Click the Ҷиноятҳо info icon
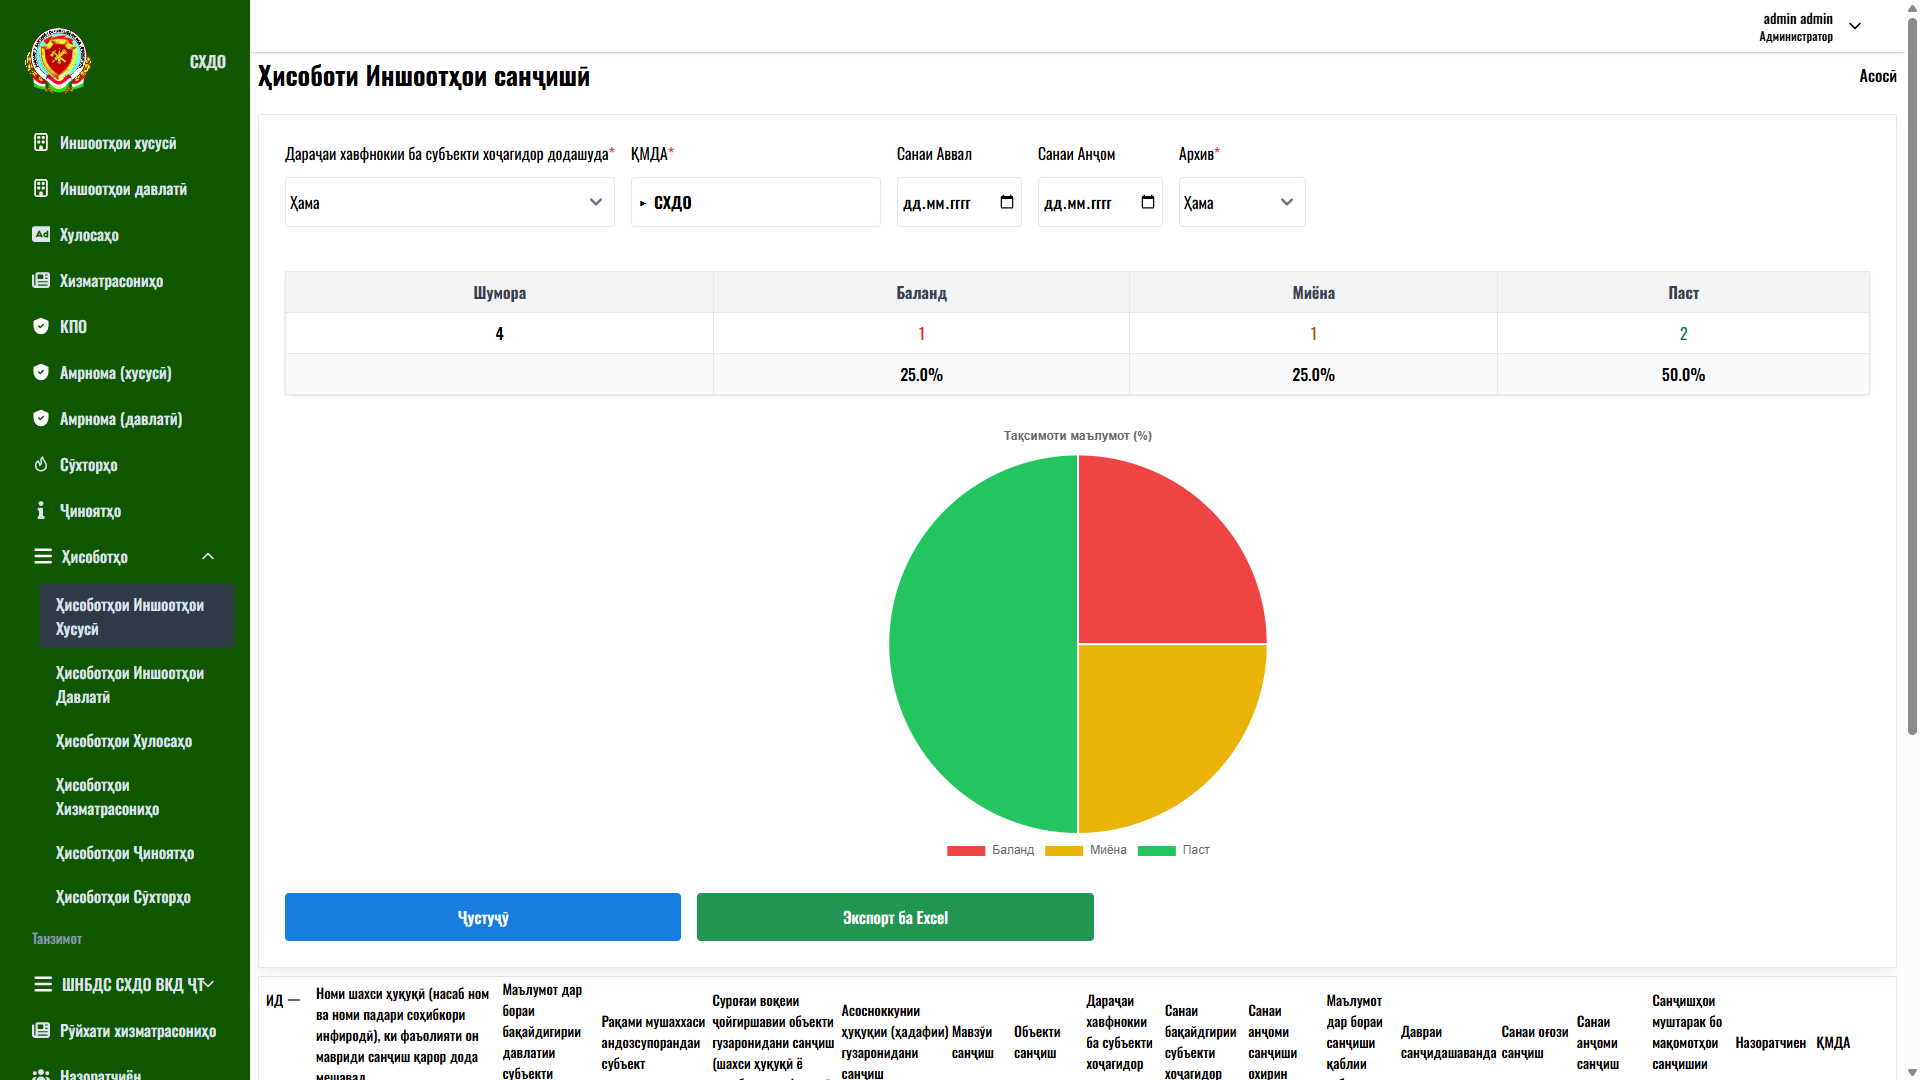Viewport: 1920px width, 1080px height. tap(41, 510)
